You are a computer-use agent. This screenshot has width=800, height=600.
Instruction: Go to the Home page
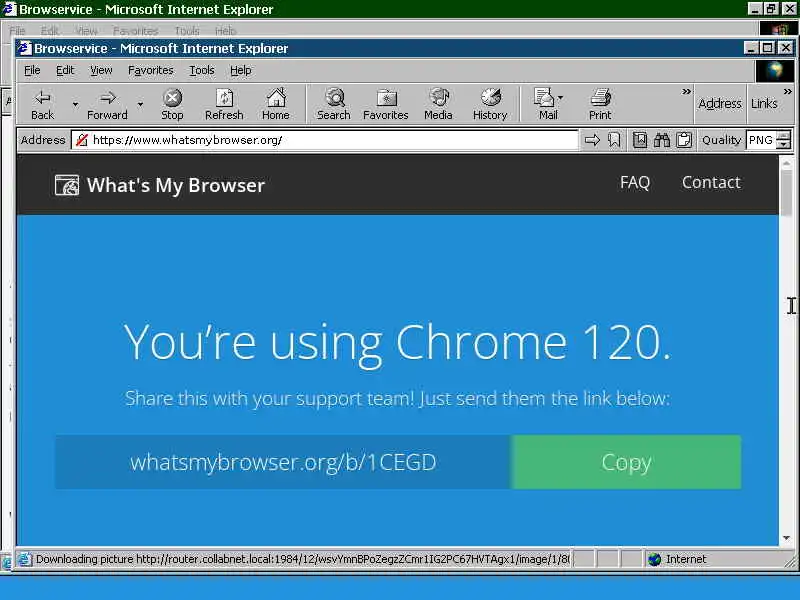(x=276, y=105)
